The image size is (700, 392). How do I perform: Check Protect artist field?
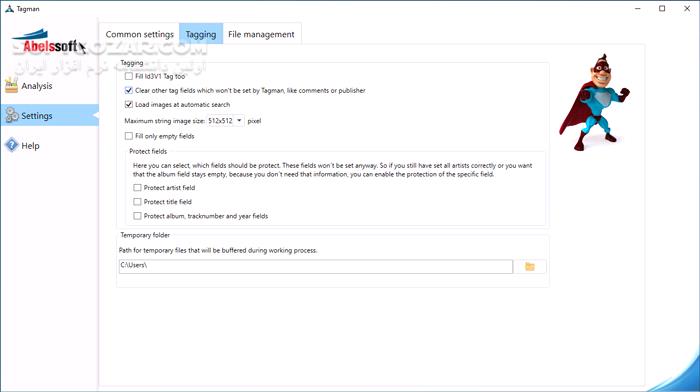coord(137,188)
